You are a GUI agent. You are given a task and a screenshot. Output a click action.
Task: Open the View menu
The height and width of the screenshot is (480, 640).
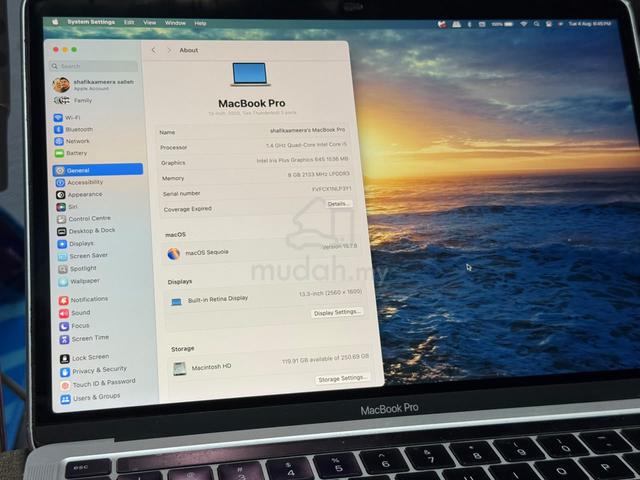point(149,23)
